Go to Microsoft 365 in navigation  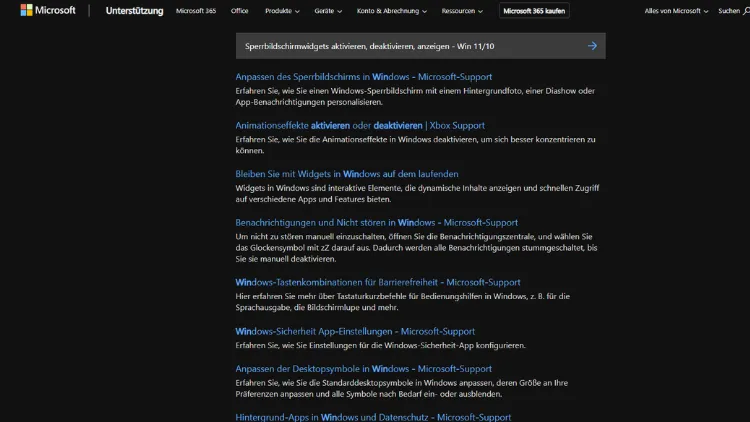pyautogui.click(x=196, y=11)
